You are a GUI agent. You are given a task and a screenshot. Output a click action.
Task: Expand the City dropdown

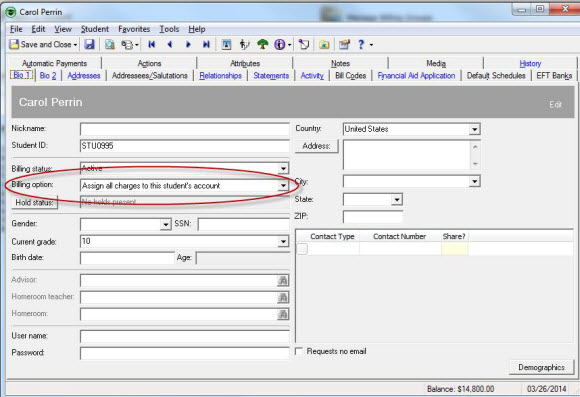click(x=475, y=182)
